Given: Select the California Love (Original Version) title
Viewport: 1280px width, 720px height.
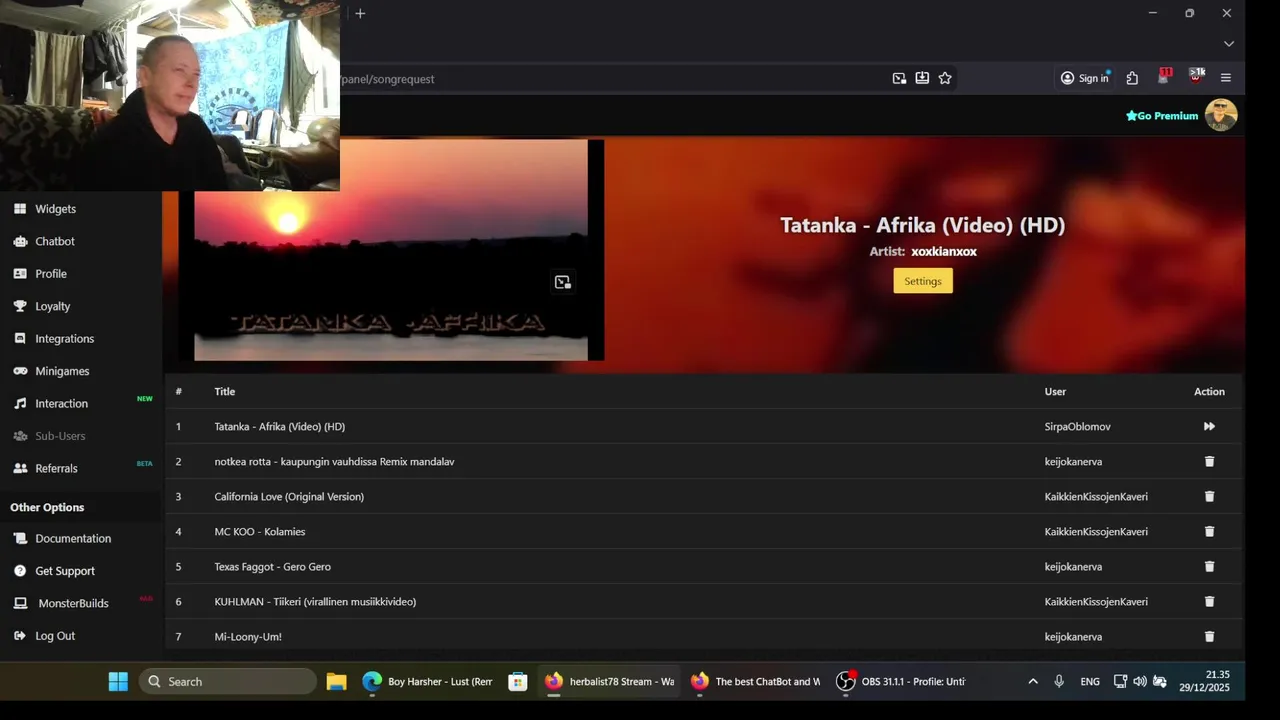Looking at the screenshot, I should tap(289, 496).
